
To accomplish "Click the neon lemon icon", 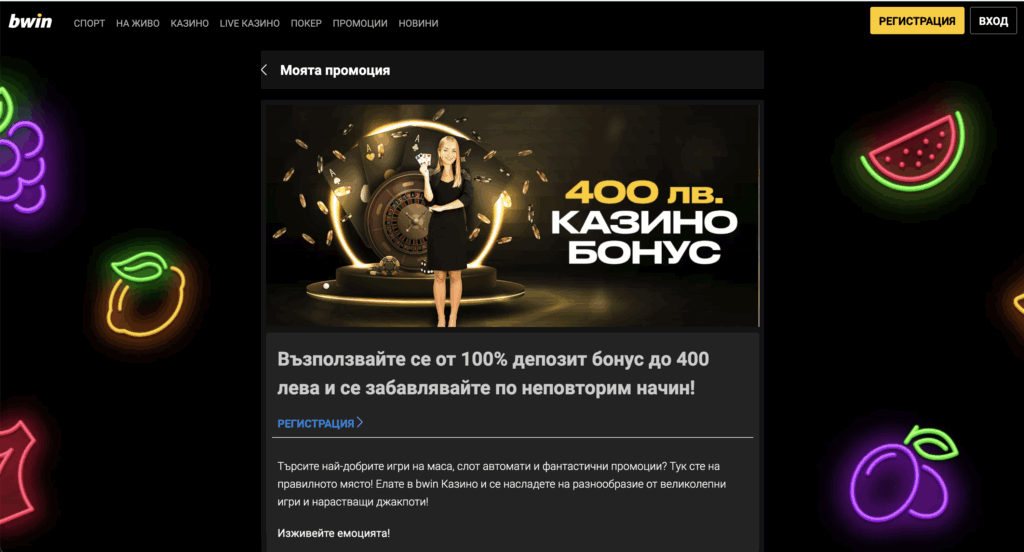I will click(x=147, y=294).
